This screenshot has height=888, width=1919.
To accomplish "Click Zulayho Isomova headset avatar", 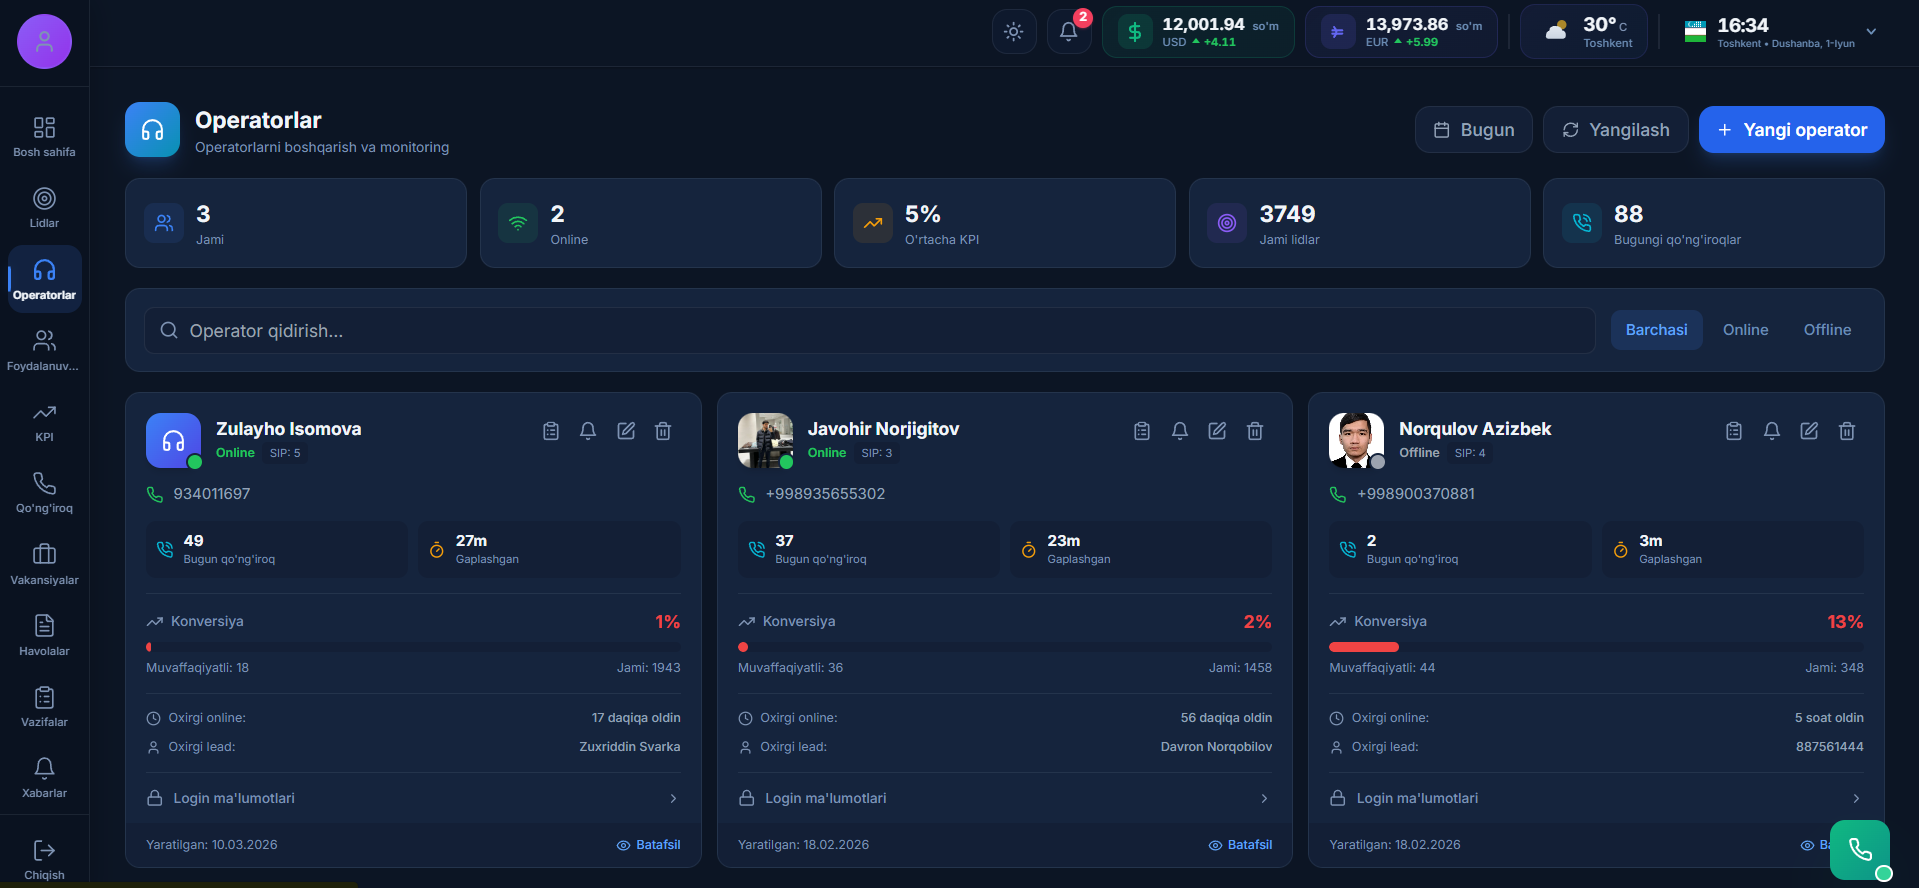I will click(173, 440).
